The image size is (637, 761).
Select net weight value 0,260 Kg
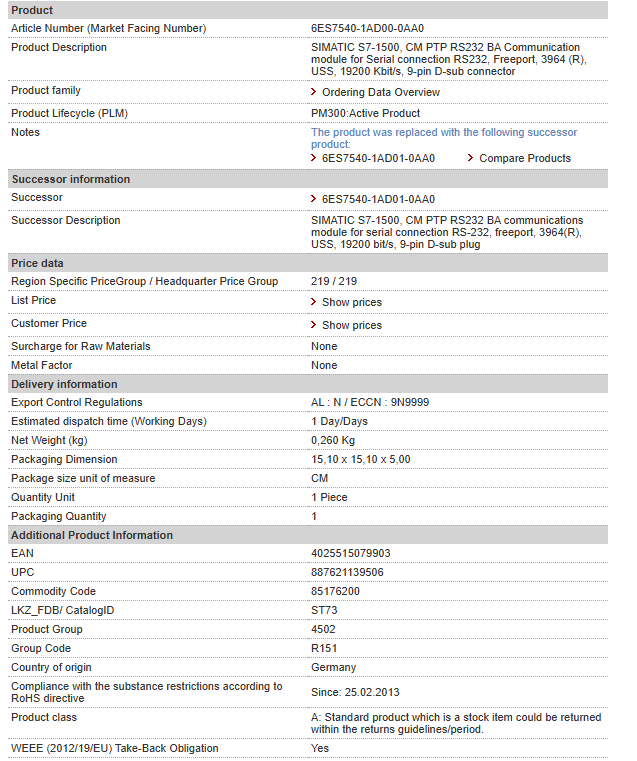(333, 440)
